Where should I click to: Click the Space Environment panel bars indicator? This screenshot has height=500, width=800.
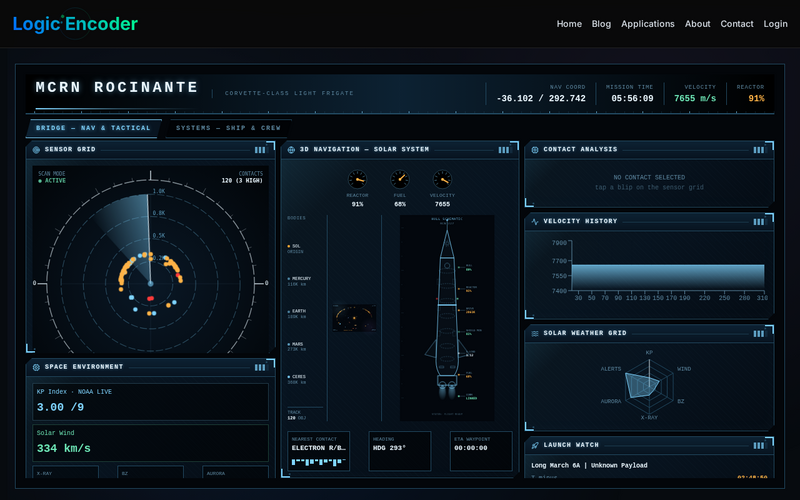260,367
